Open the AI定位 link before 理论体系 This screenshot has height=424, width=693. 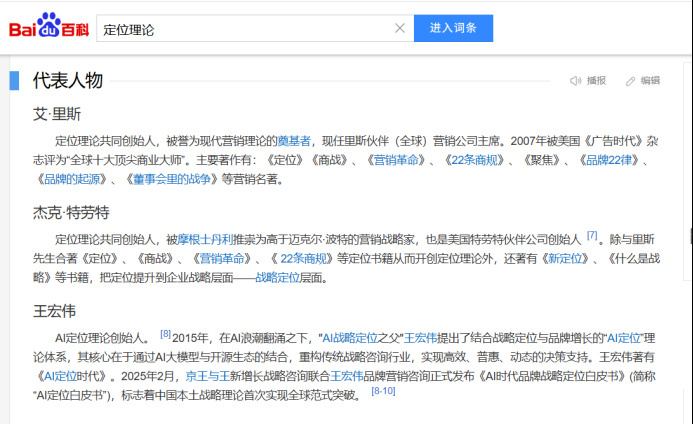tap(624, 338)
